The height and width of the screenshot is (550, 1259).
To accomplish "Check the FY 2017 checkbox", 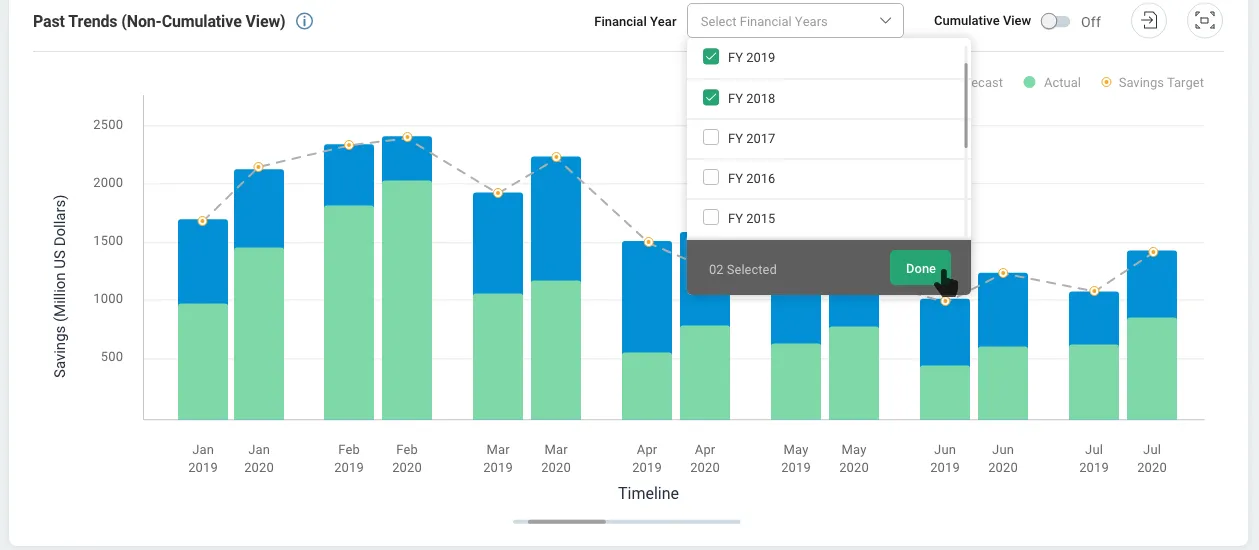I will (x=711, y=138).
